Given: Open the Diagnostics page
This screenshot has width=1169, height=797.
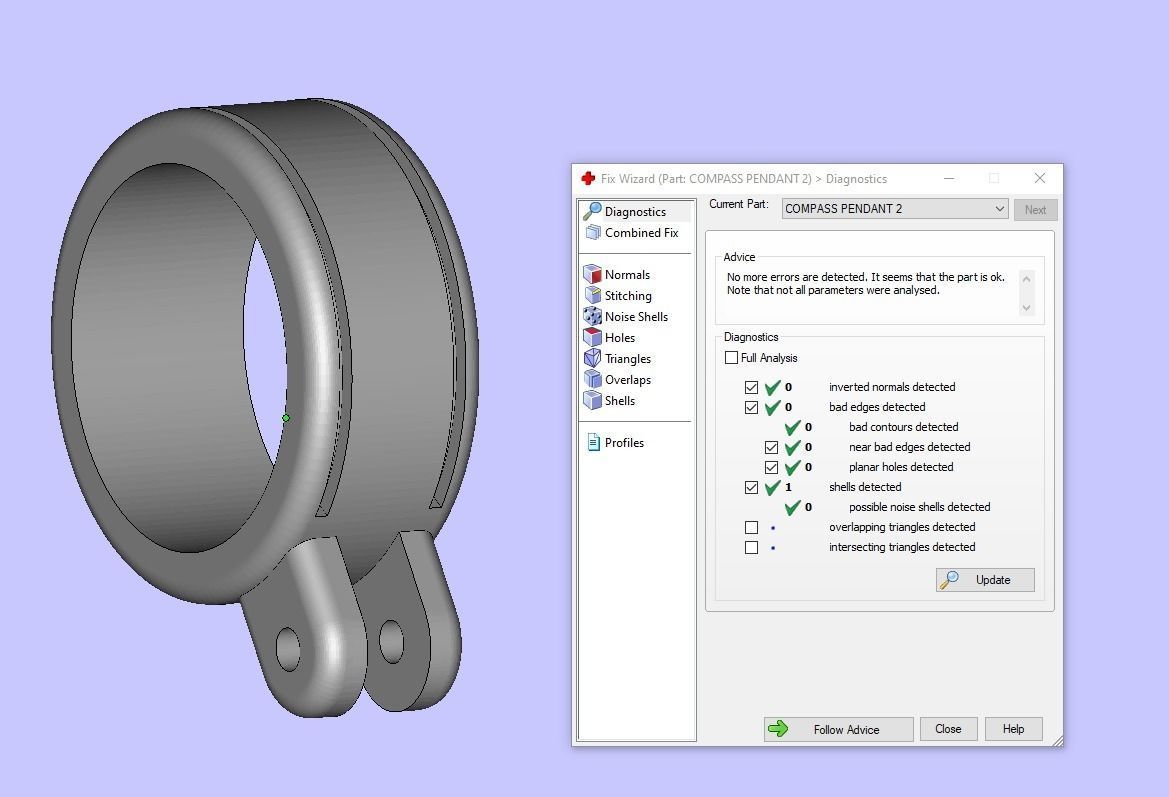Looking at the screenshot, I should pos(635,212).
